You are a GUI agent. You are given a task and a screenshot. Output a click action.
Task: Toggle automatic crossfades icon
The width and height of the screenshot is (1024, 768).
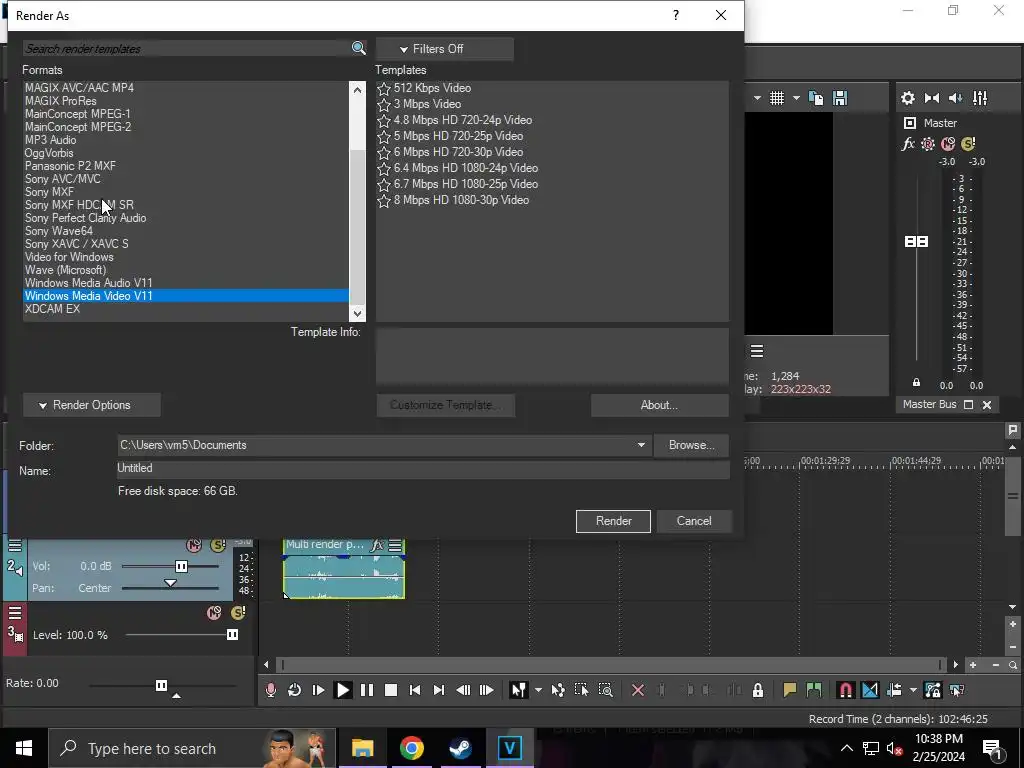[870, 690]
